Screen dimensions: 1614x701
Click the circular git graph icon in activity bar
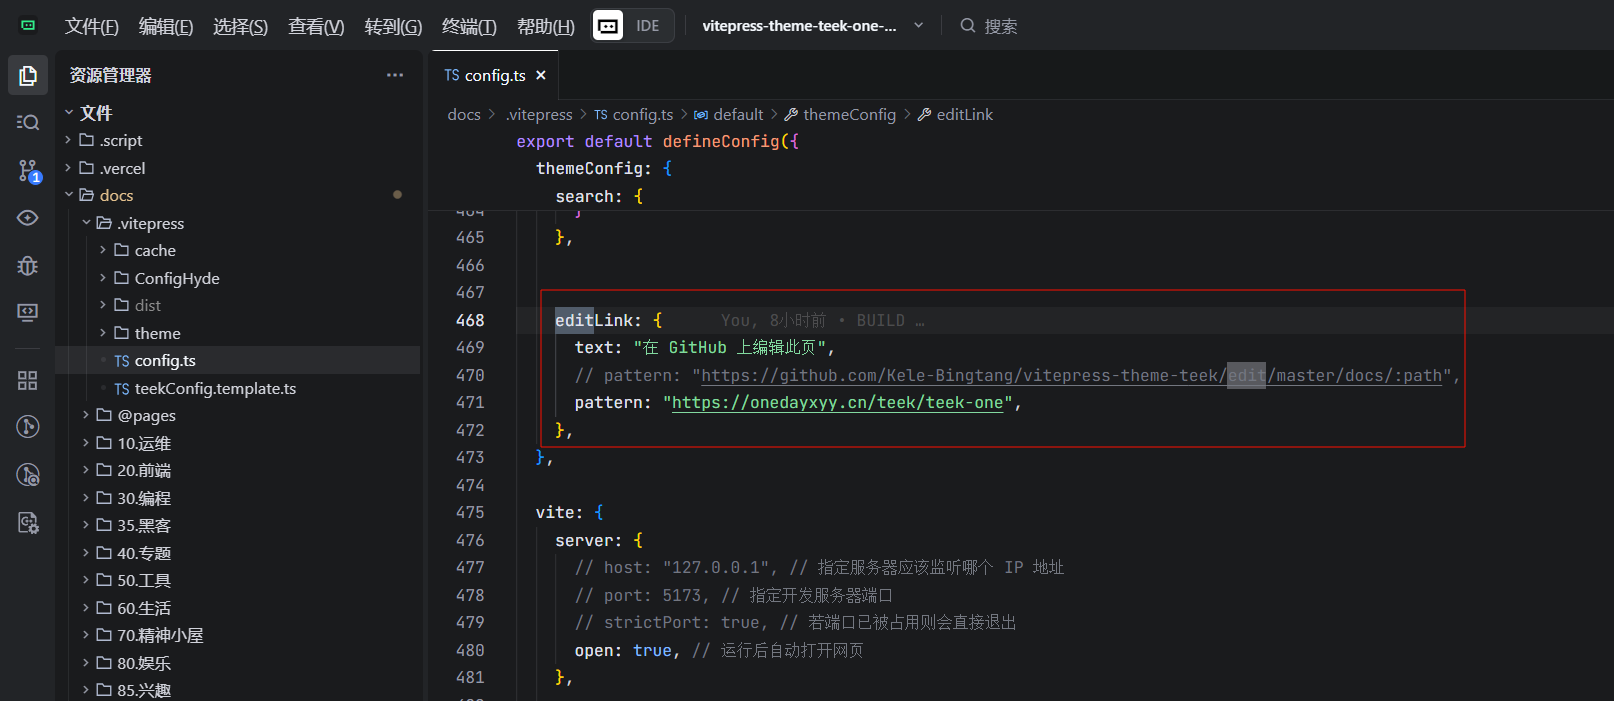point(28,427)
